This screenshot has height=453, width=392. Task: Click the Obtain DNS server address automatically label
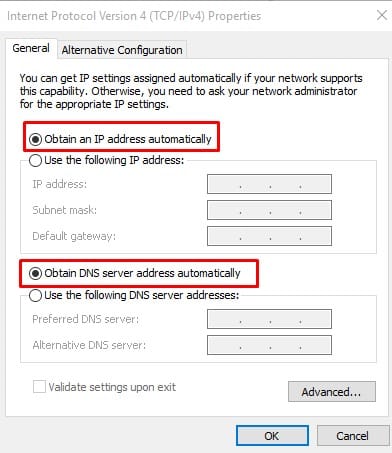pos(142,273)
